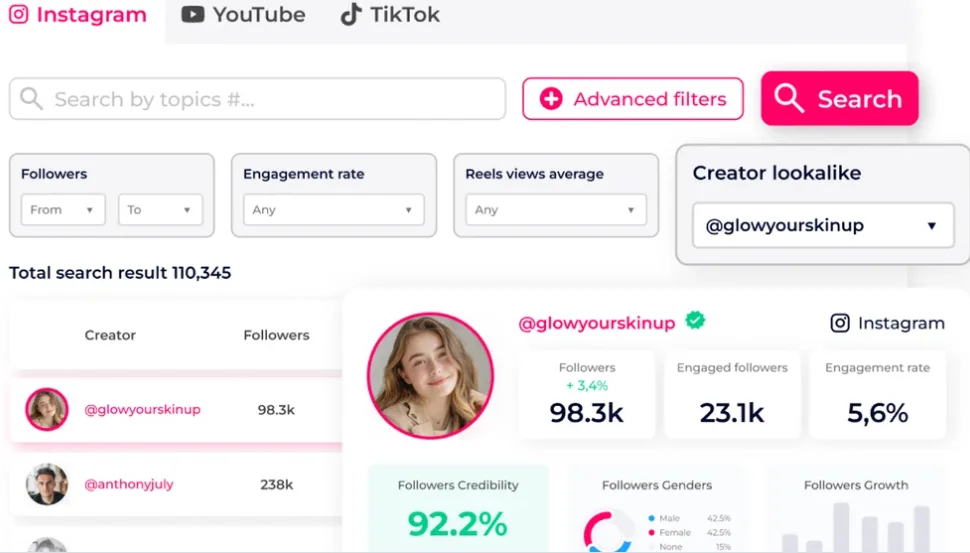Click the Engaged followers 23.1k card

732,395
